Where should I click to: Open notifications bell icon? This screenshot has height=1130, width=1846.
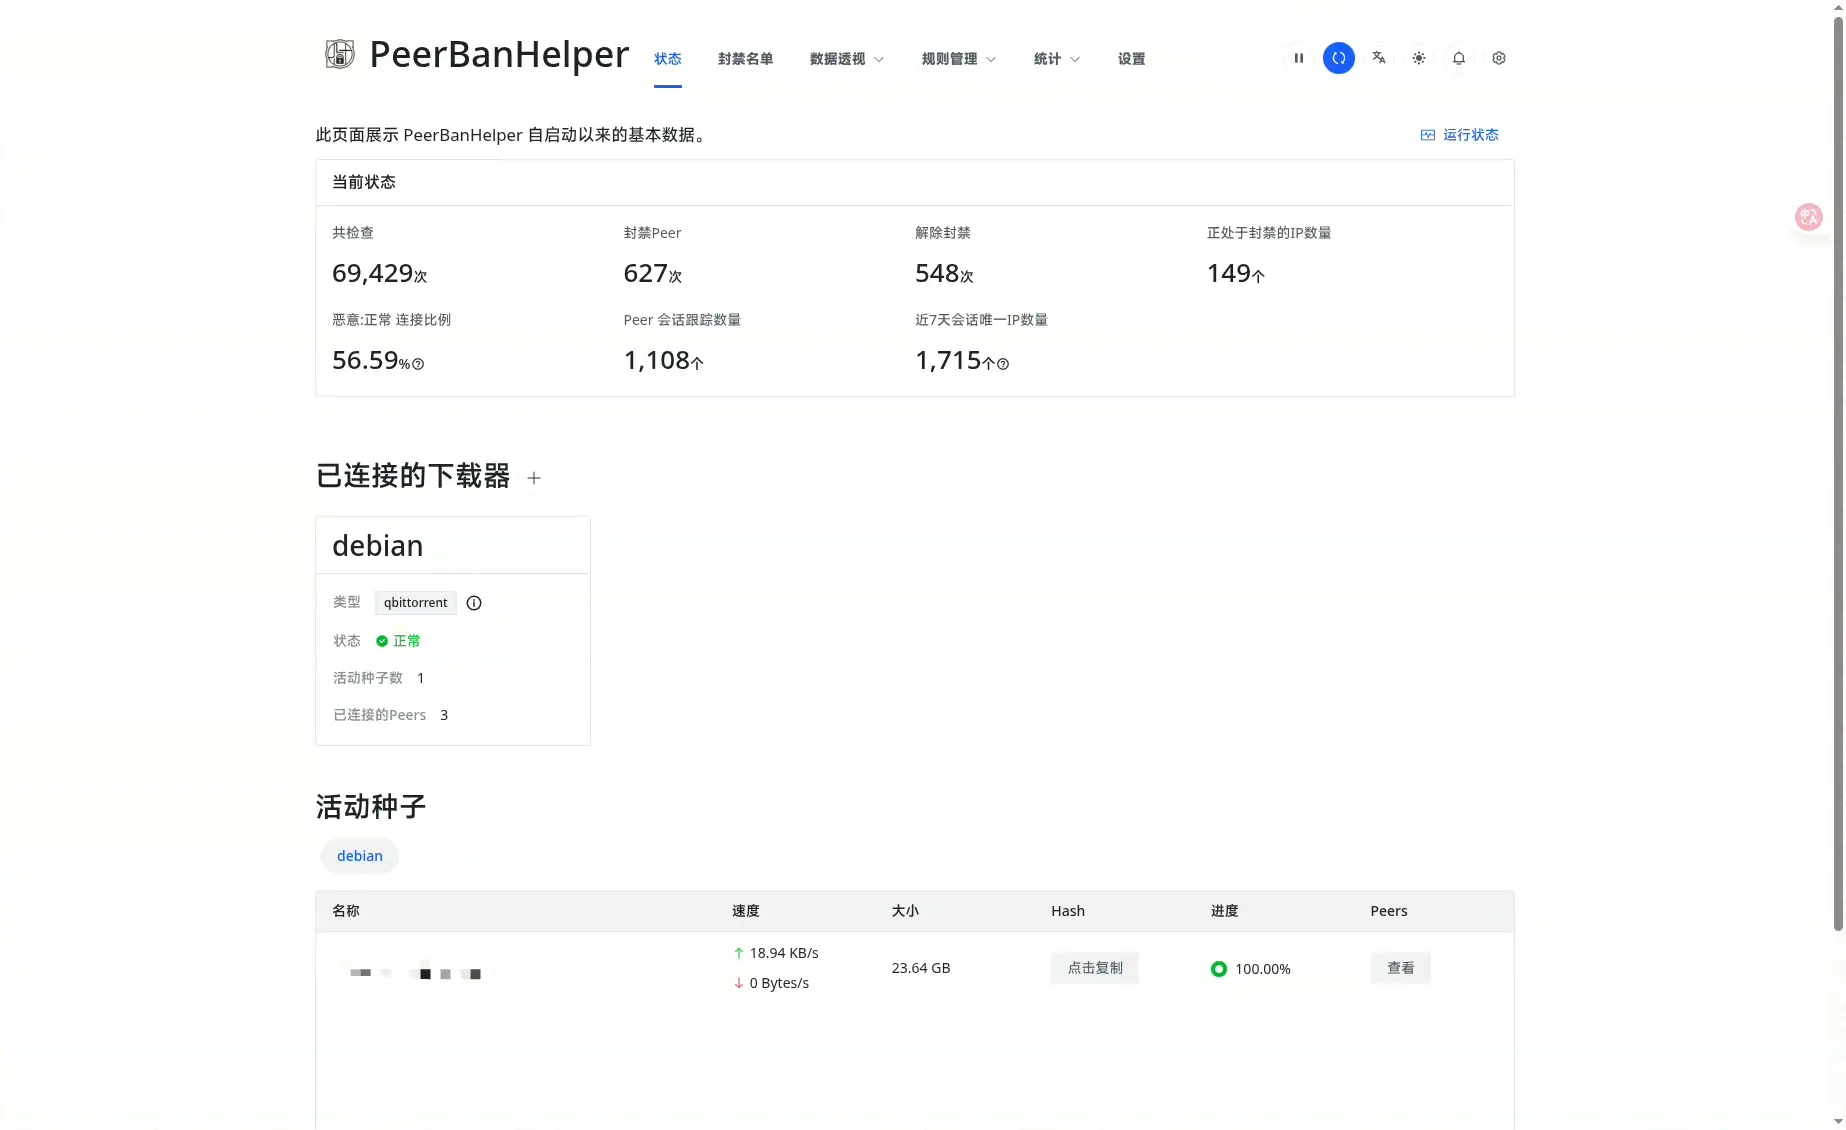(1458, 58)
